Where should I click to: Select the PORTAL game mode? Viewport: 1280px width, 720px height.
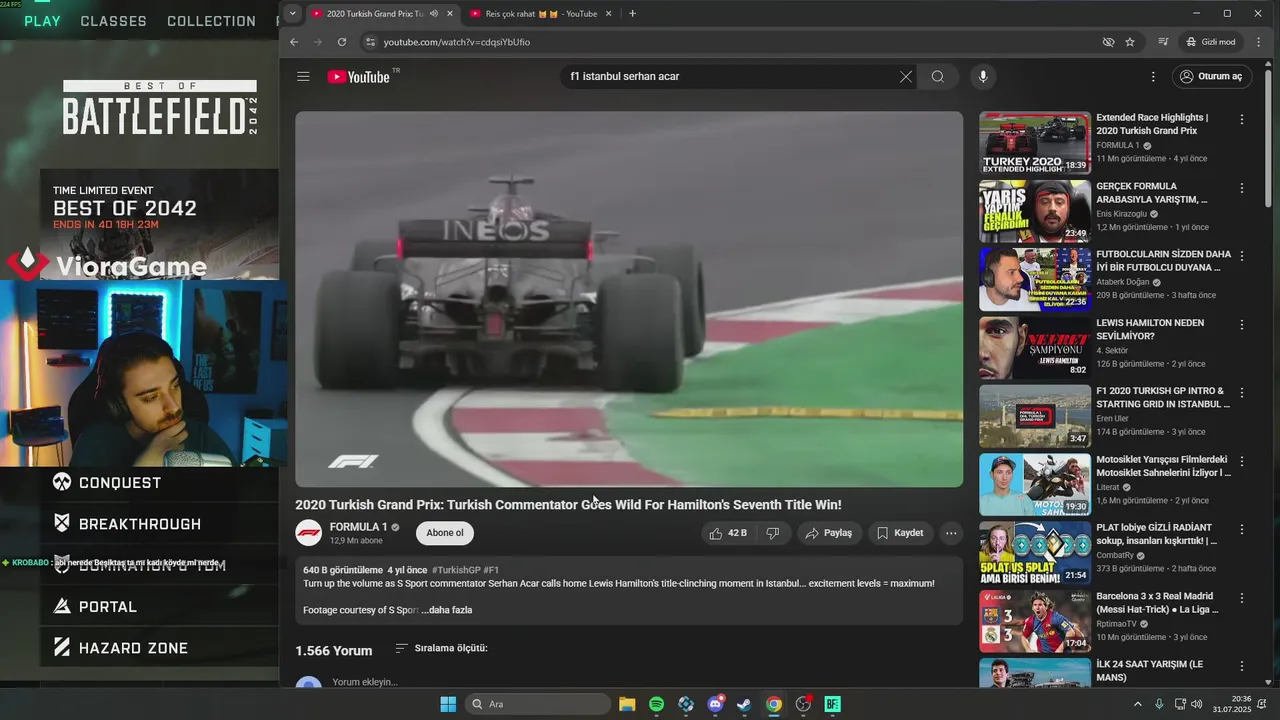coord(95,607)
